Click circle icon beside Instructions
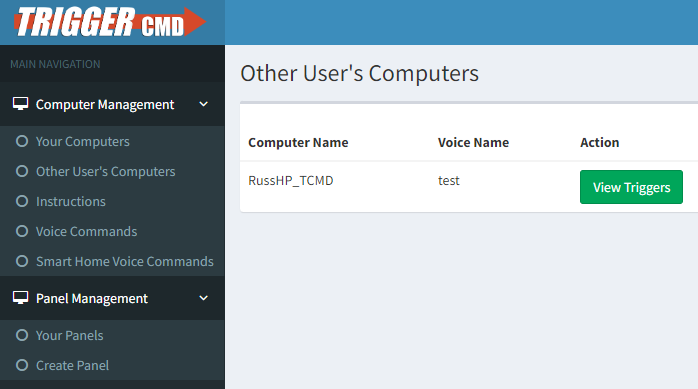698x389 pixels. coord(22,201)
